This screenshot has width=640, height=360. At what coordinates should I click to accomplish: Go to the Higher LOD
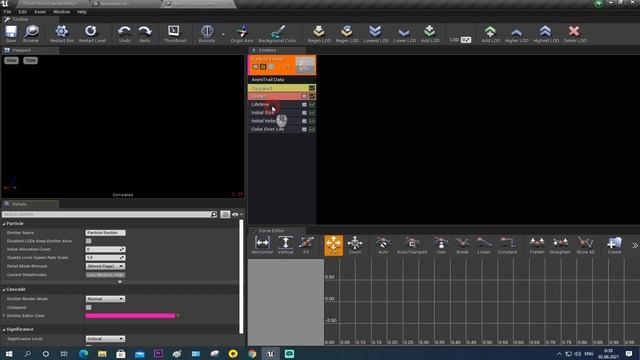click(x=516, y=33)
